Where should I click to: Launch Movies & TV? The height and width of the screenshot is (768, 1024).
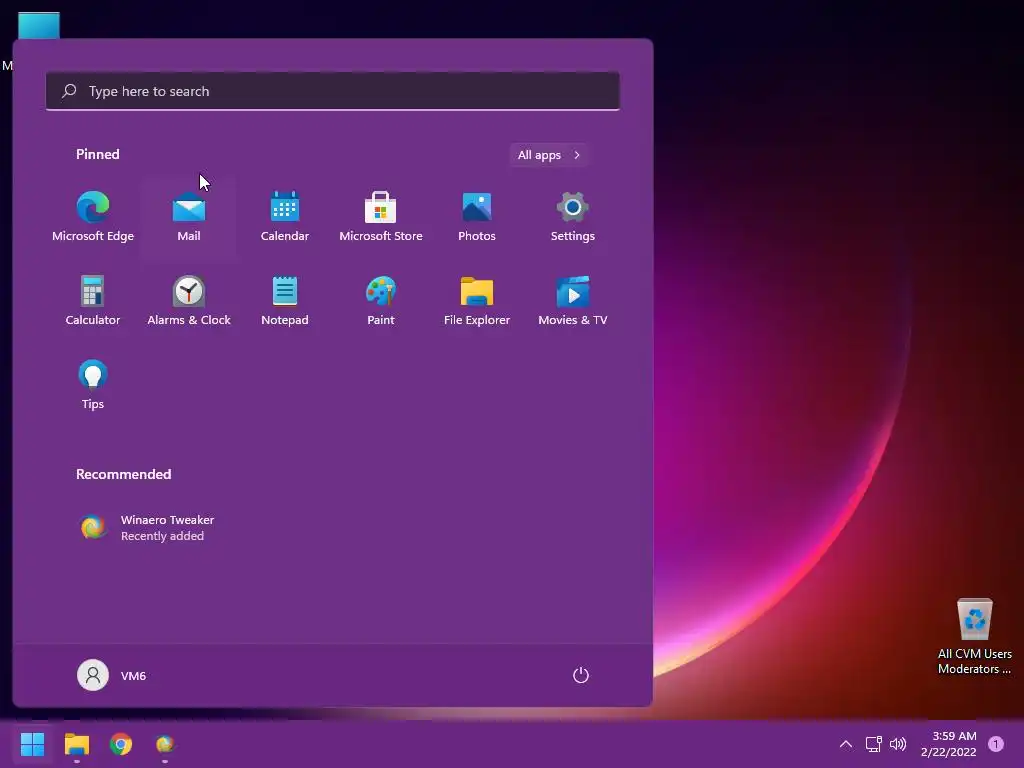pos(573,301)
